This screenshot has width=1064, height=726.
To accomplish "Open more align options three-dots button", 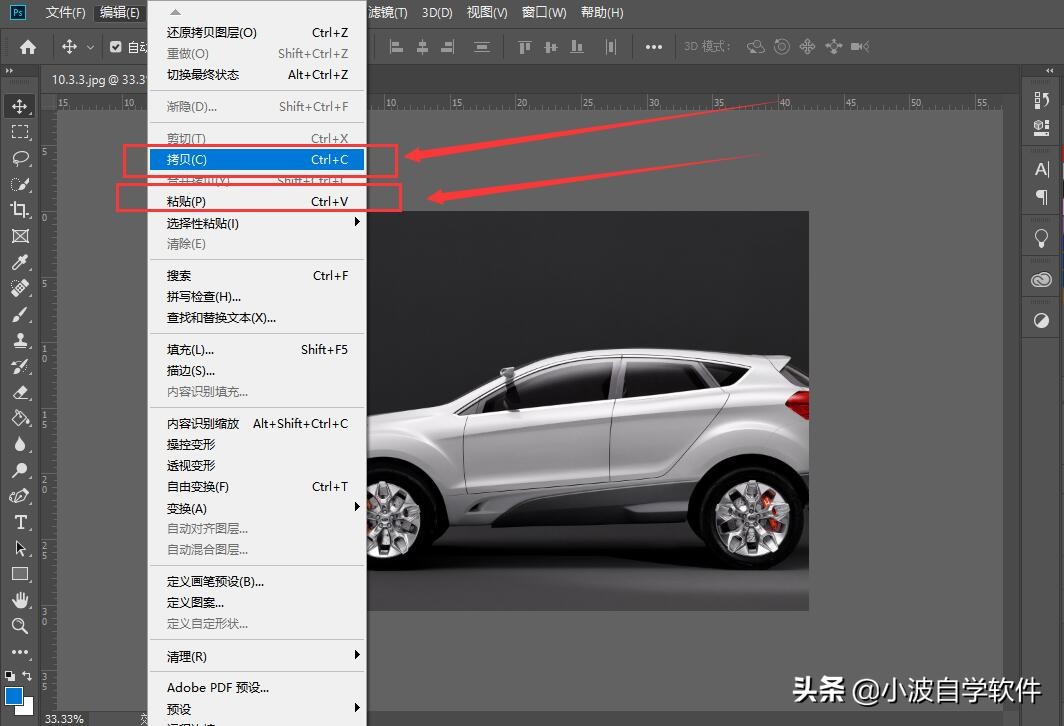I will [x=653, y=47].
